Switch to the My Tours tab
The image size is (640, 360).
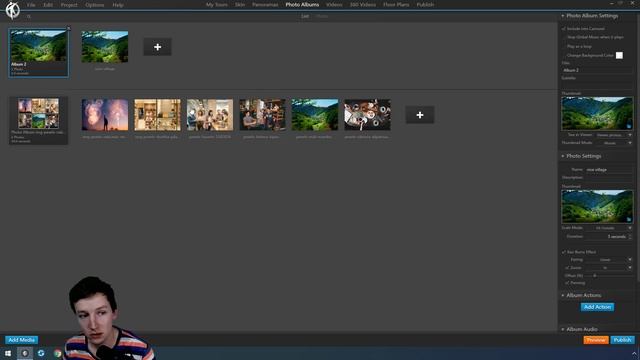click(217, 4)
